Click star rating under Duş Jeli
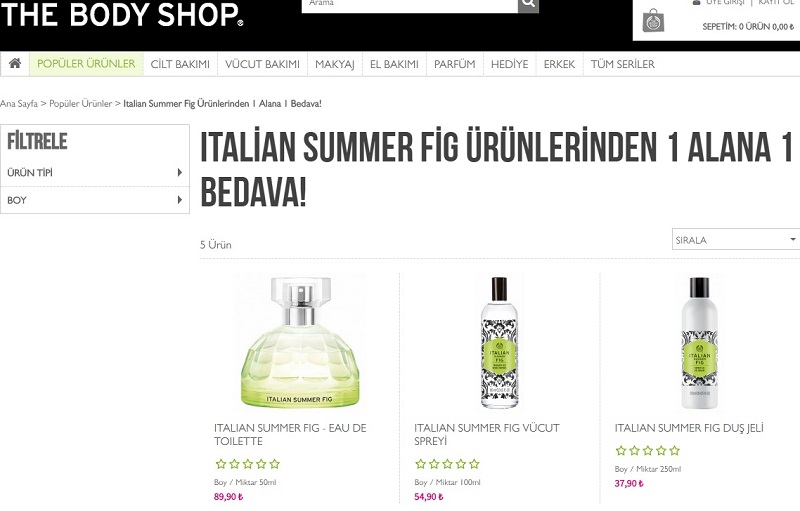Viewport: 800px width, 511px height. (647, 450)
